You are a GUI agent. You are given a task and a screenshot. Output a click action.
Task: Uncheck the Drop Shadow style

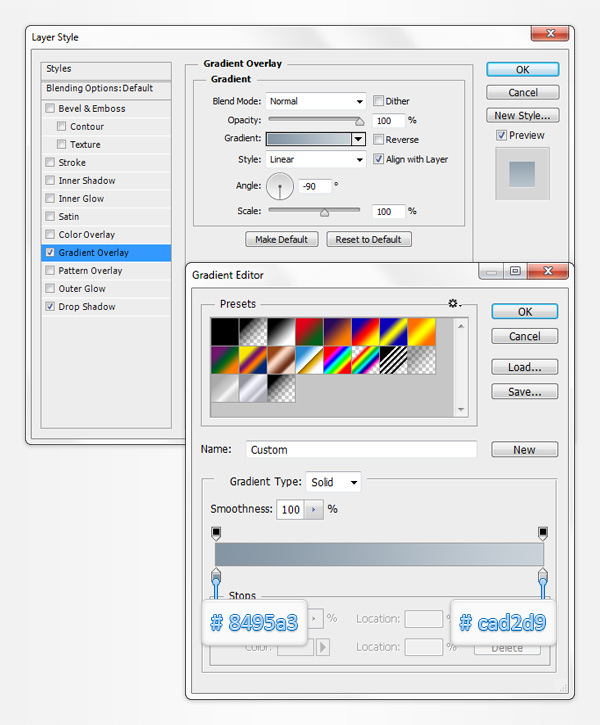coord(51,307)
